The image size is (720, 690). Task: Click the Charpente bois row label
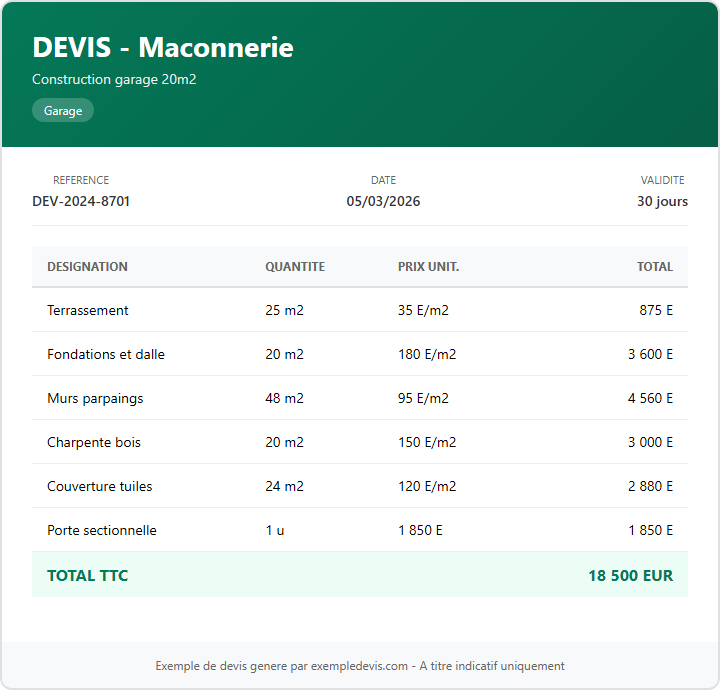[94, 442]
